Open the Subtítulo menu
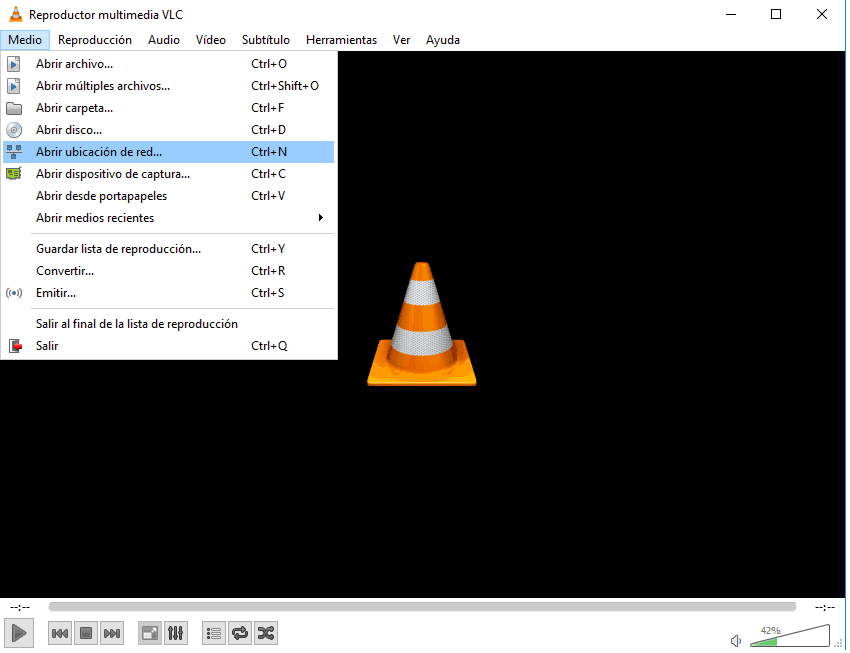 [266, 40]
